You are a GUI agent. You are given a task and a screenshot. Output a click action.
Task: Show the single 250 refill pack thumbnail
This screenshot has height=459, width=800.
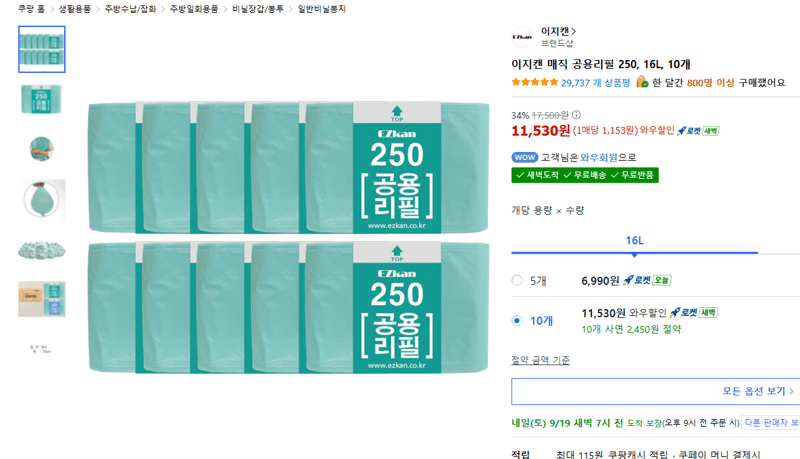(42, 99)
